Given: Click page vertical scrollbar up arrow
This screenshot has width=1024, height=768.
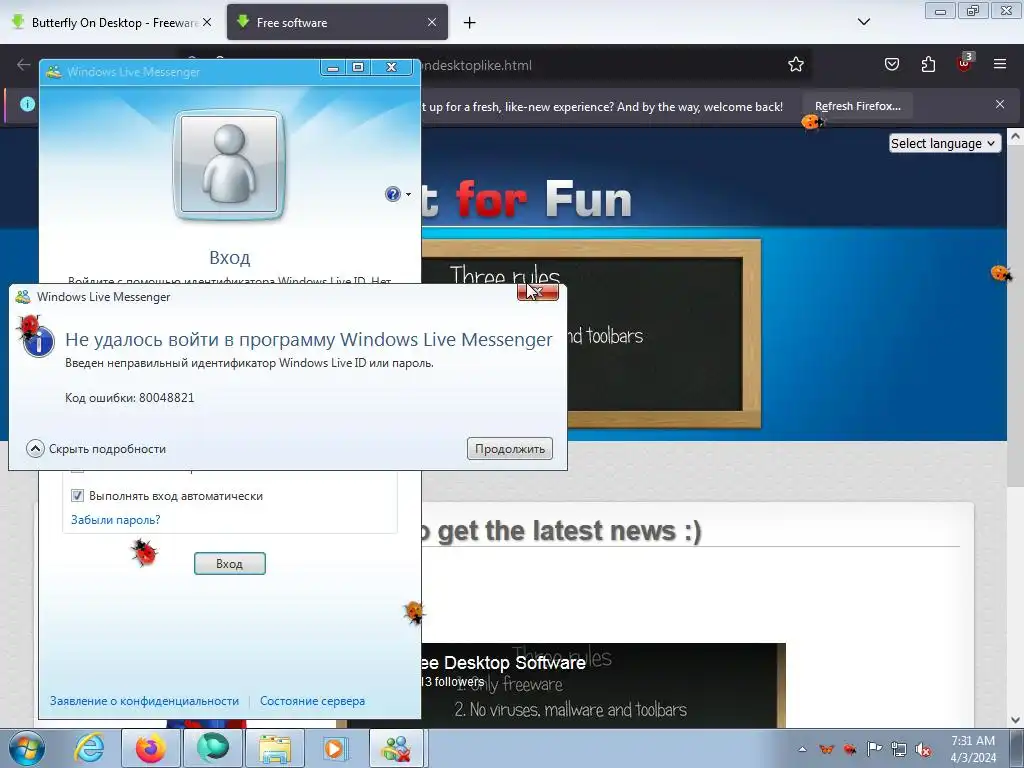Looking at the screenshot, I should 1016,137.
